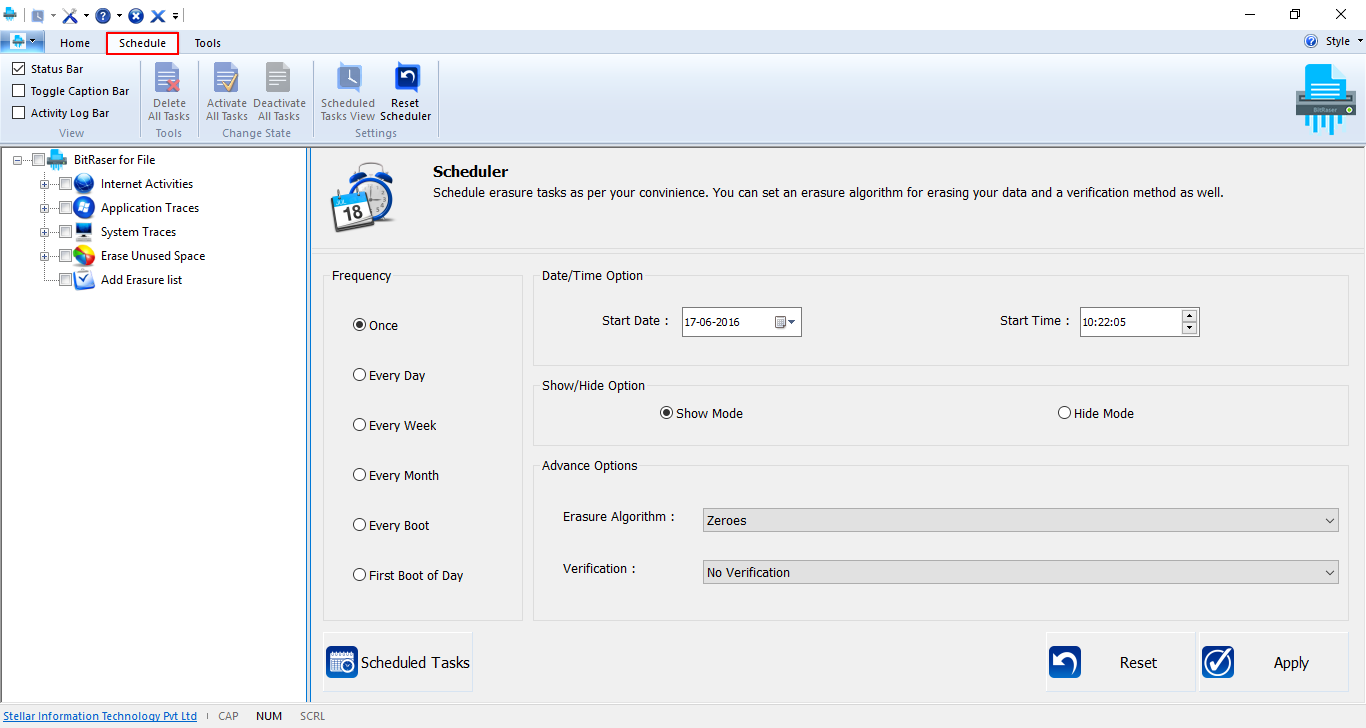The image size is (1366, 728).
Task: Open the Style dropdown menu
Action: (x=1344, y=42)
